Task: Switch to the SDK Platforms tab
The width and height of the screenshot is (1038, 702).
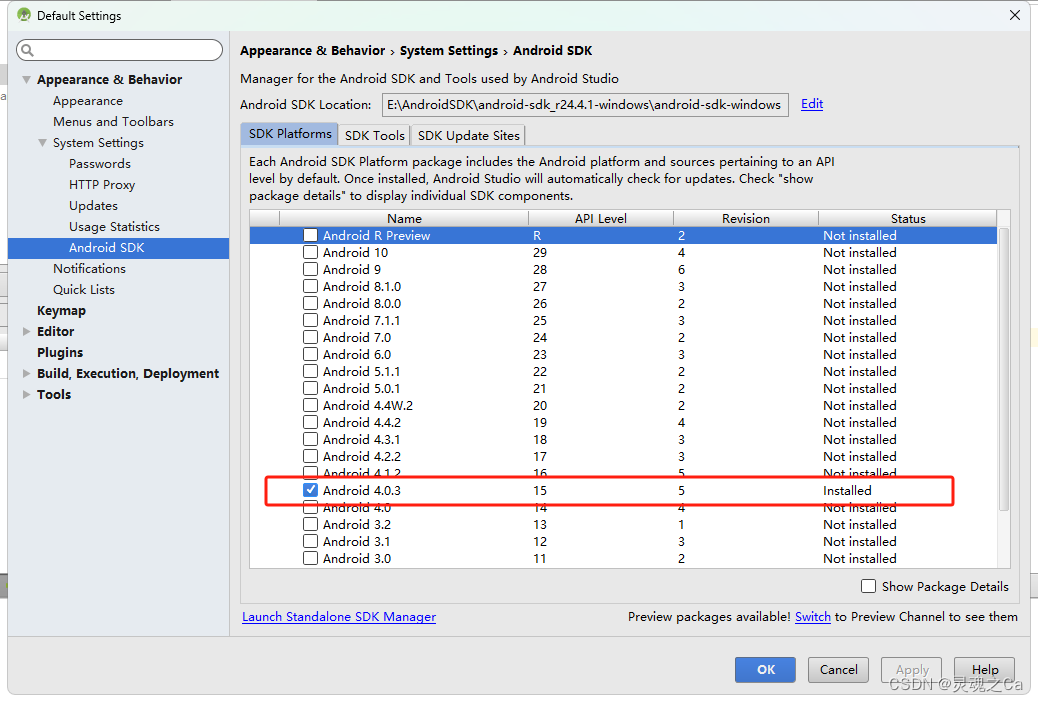Action: click(290, 134)
